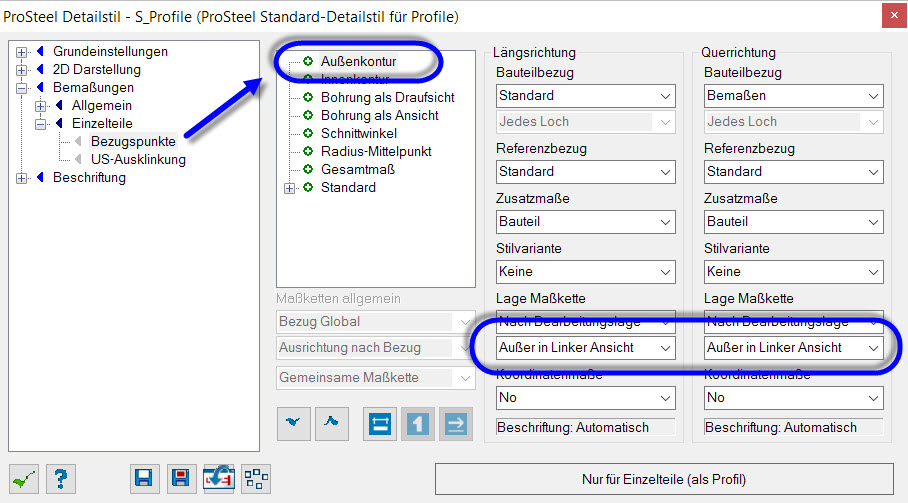Click the green circle icon beside Gesamtmaß
908x503 pixels.
(308, 169)
